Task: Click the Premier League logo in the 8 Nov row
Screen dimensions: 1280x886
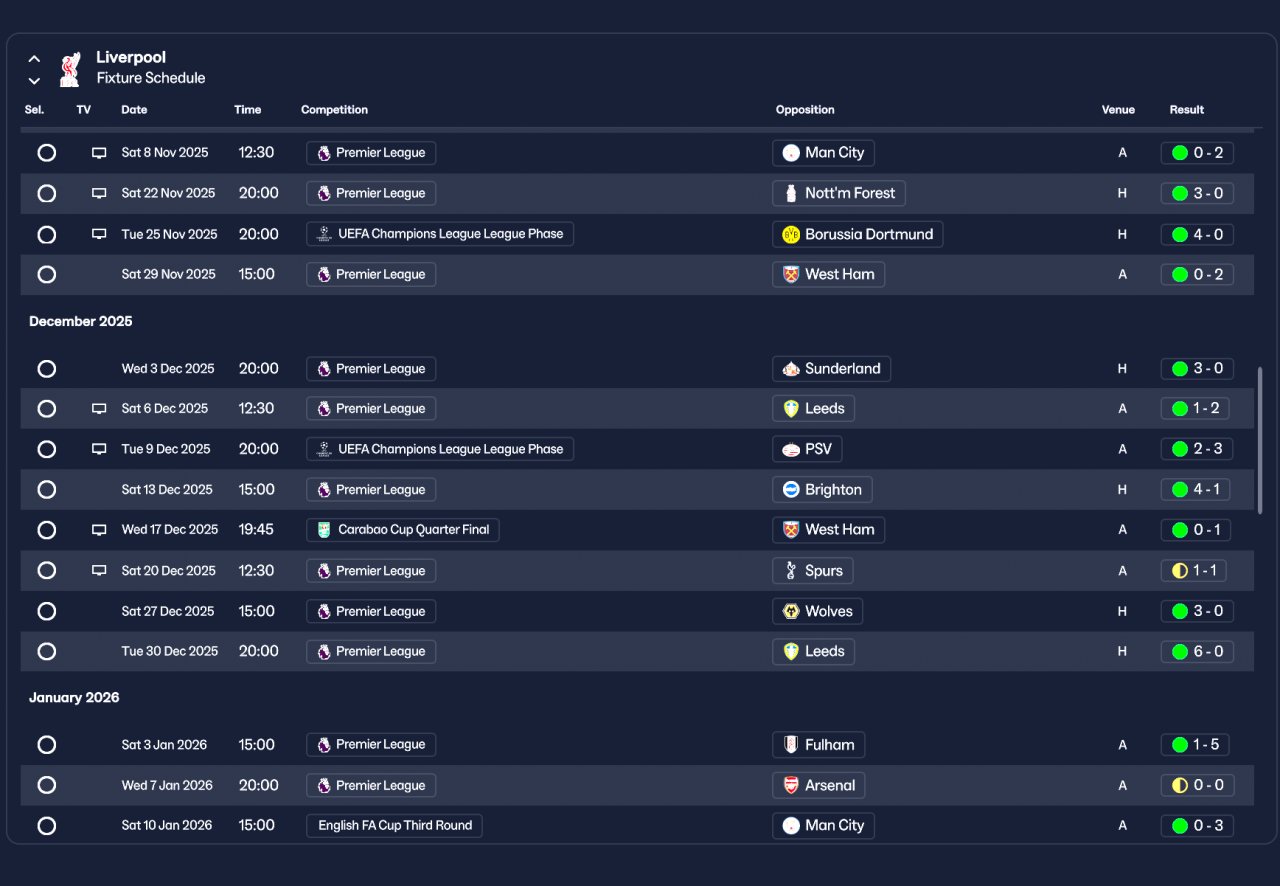Action: click(x=323, y=153)
